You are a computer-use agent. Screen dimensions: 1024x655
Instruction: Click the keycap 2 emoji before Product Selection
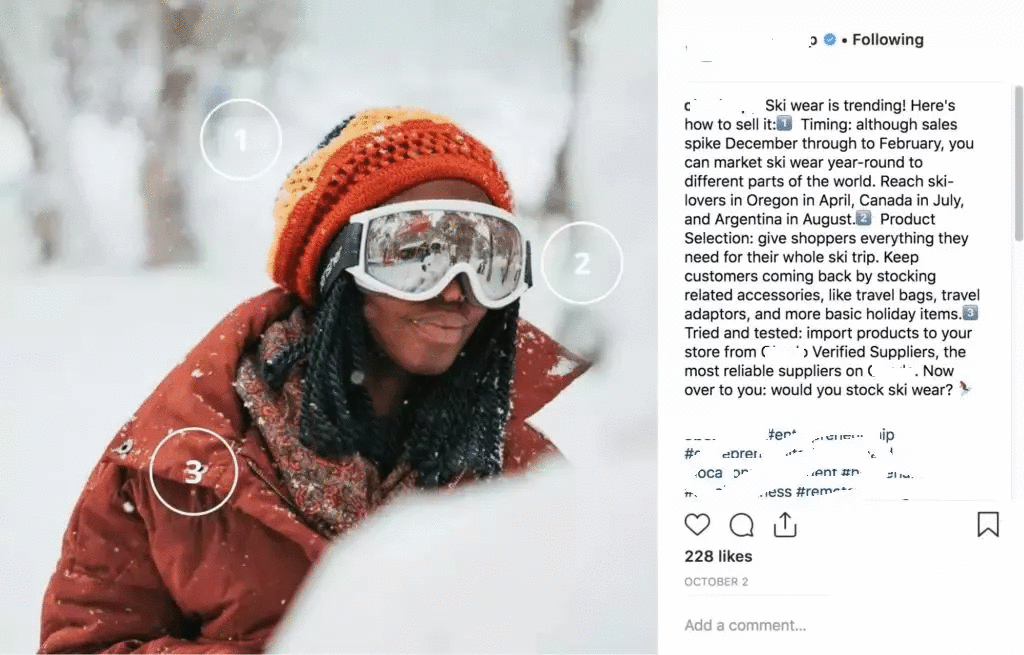(863, 218)
